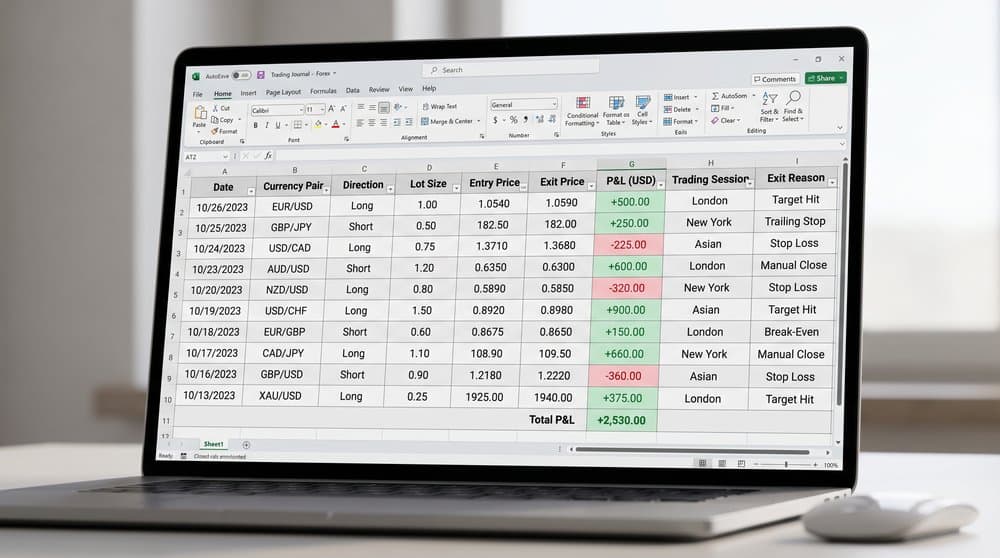Apply Percent Style with the % icon
Viewport: 1000px width, 558px height.
tap(513, 119)
